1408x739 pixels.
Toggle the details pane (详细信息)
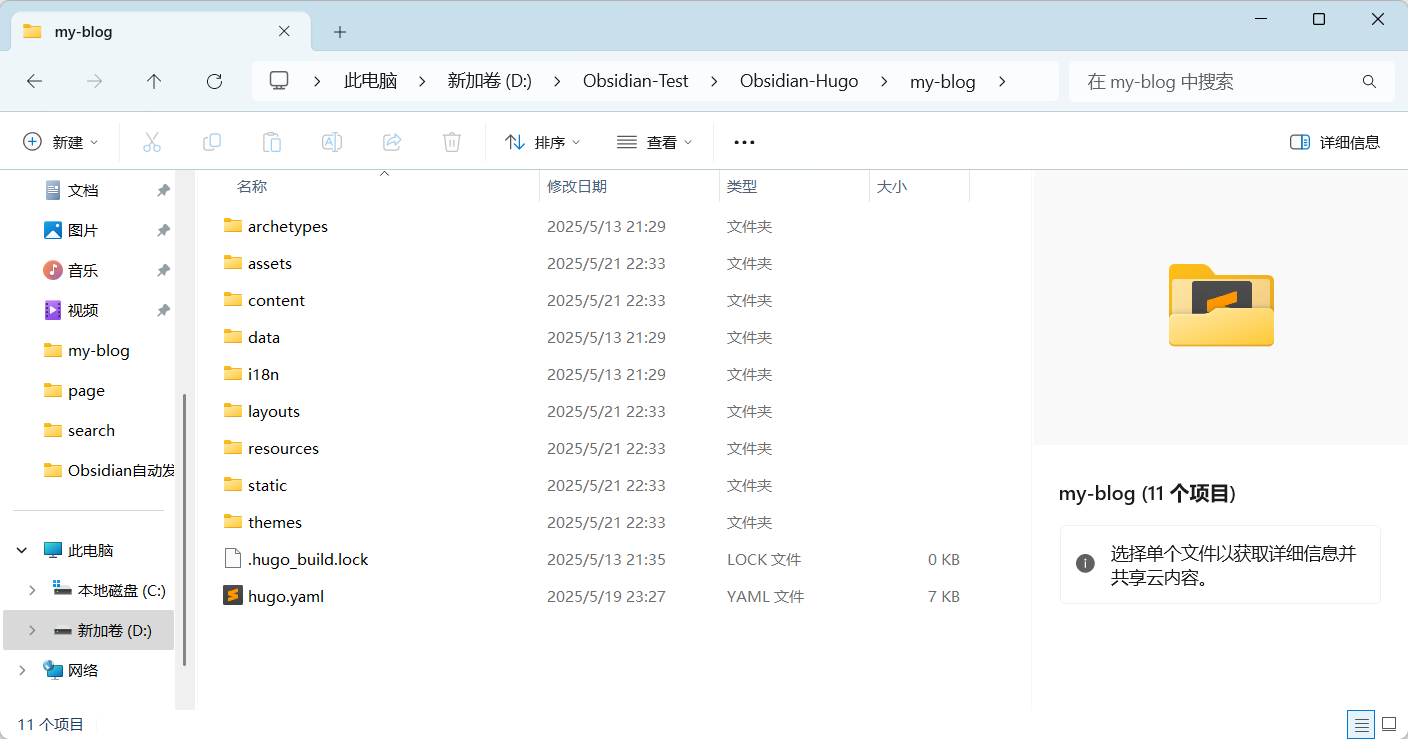coord(1335,142)
